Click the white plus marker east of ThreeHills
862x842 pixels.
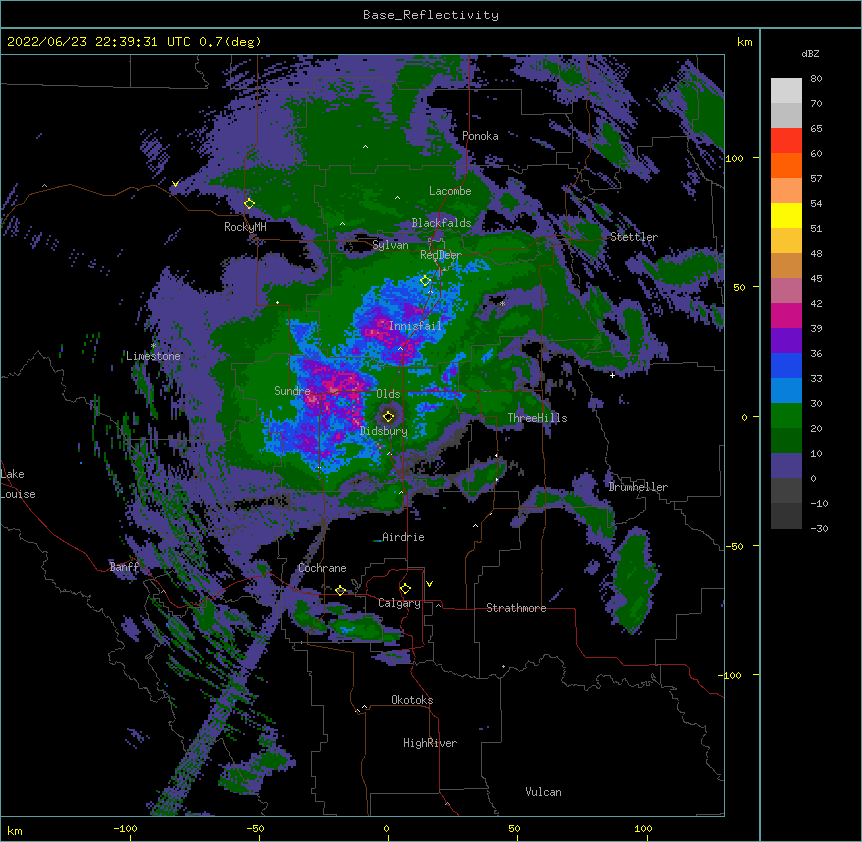(612, 375)
